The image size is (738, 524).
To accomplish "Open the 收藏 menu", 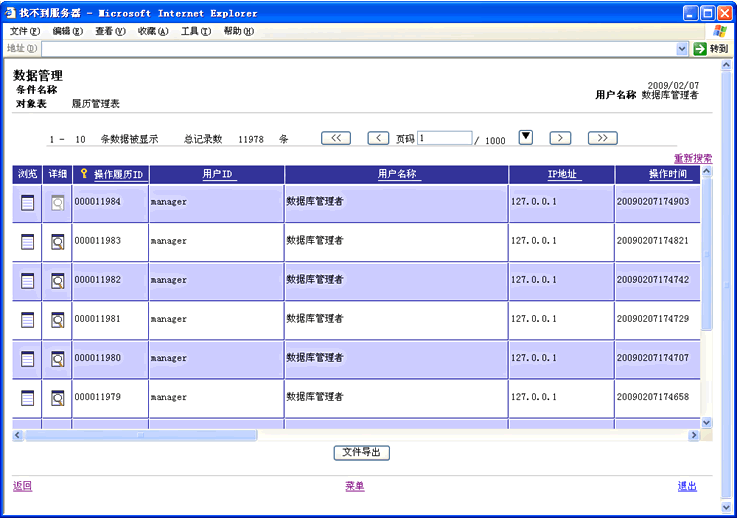I will pos(153,31).
